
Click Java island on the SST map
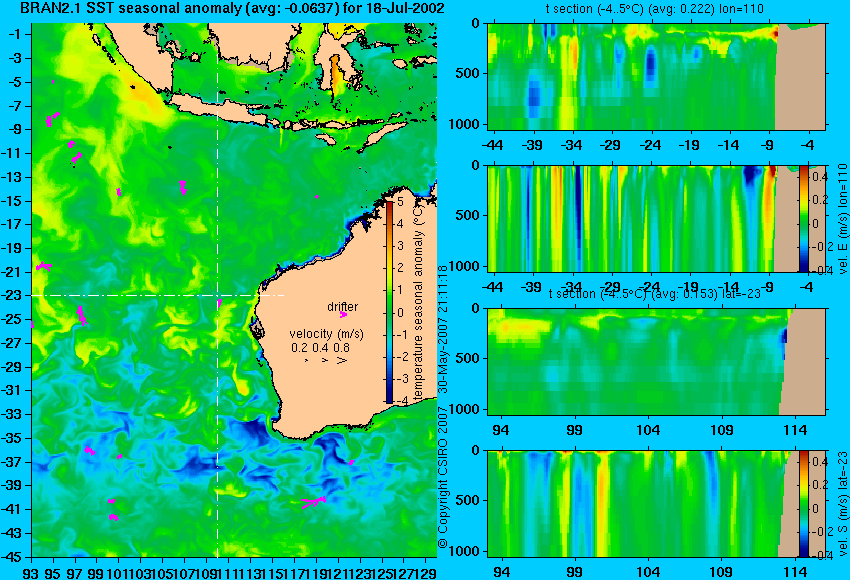[x=222, y=107]
